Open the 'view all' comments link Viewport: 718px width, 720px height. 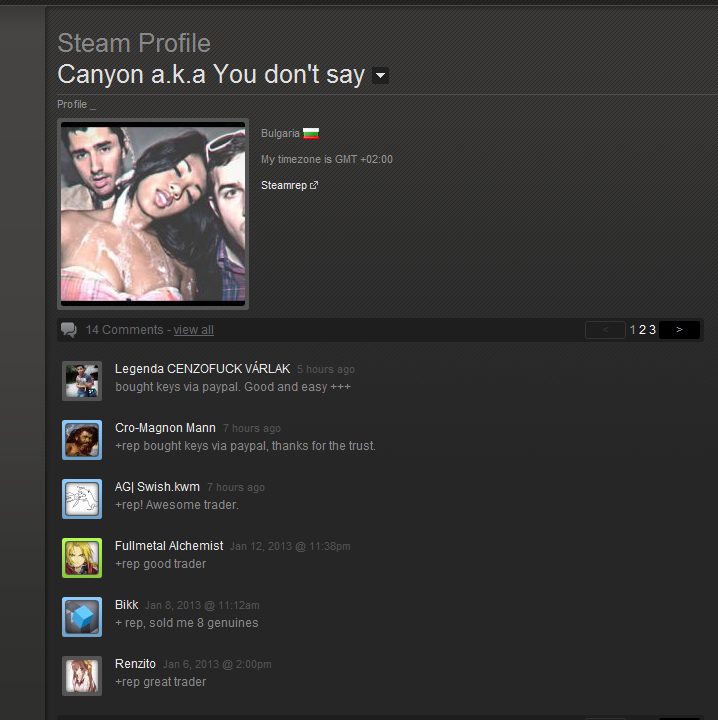pos(193,330)
